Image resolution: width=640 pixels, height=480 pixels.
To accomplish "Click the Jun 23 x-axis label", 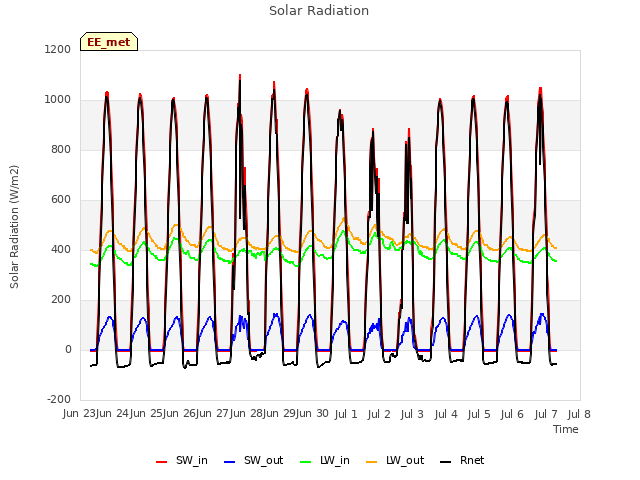I will click(79, 414).
